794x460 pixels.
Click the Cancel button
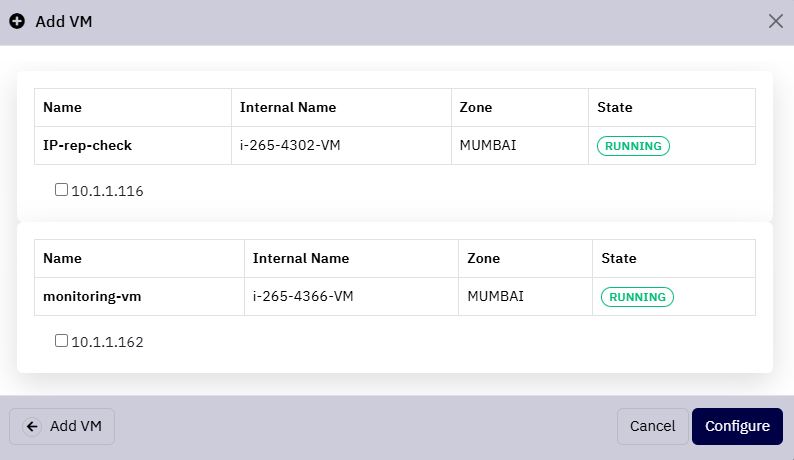point(652,427)
